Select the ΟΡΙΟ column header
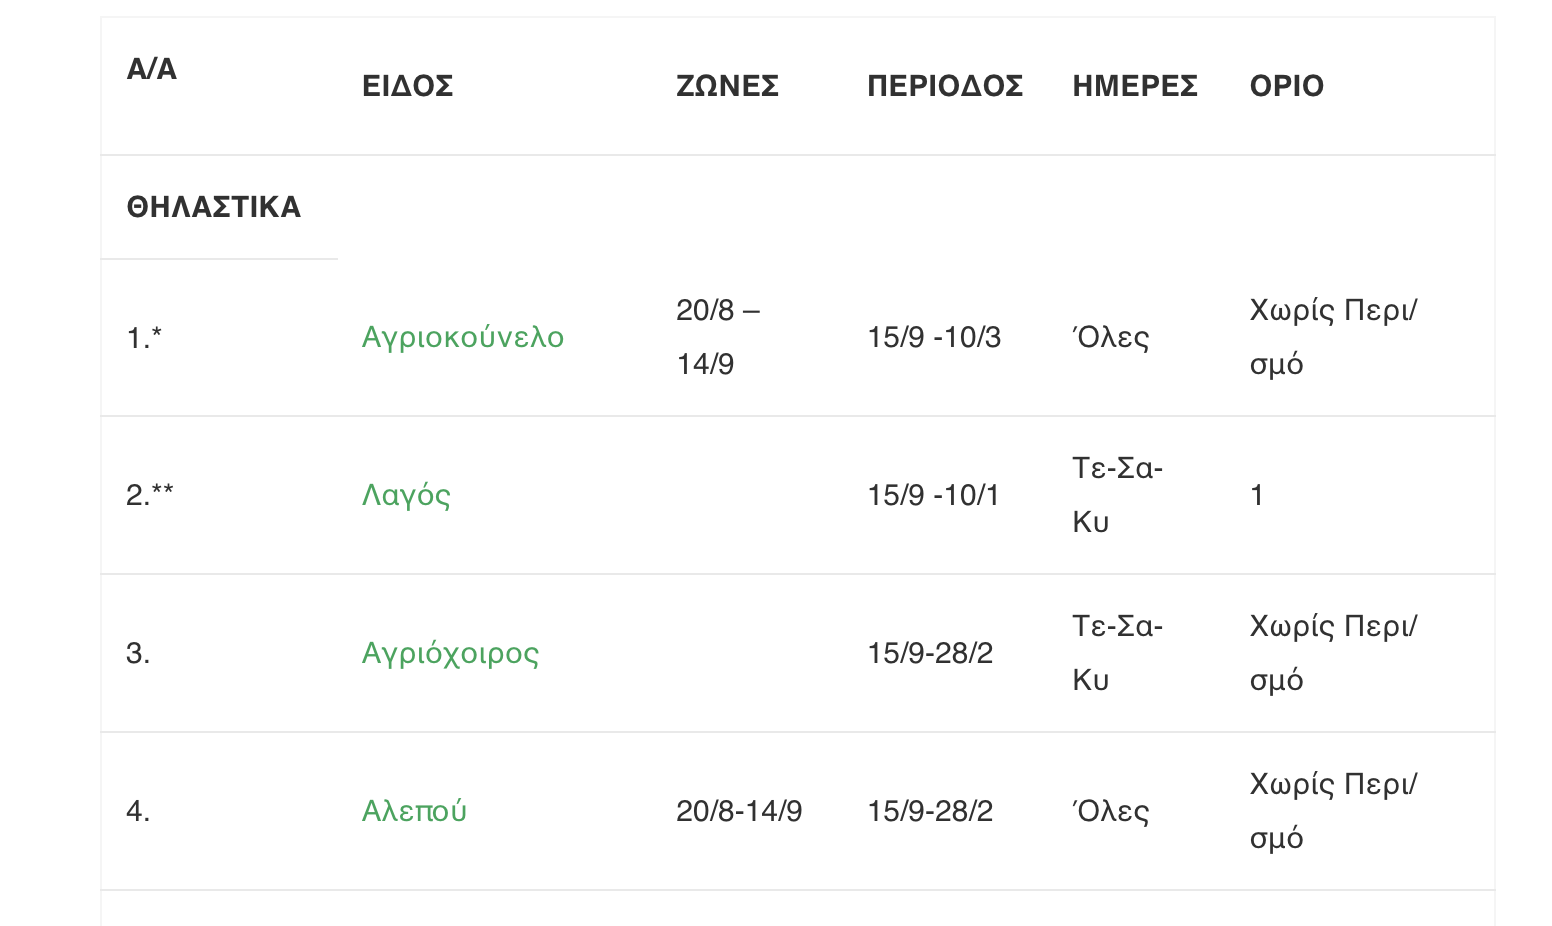1552x926 pixels. (x=1286, y=86)
